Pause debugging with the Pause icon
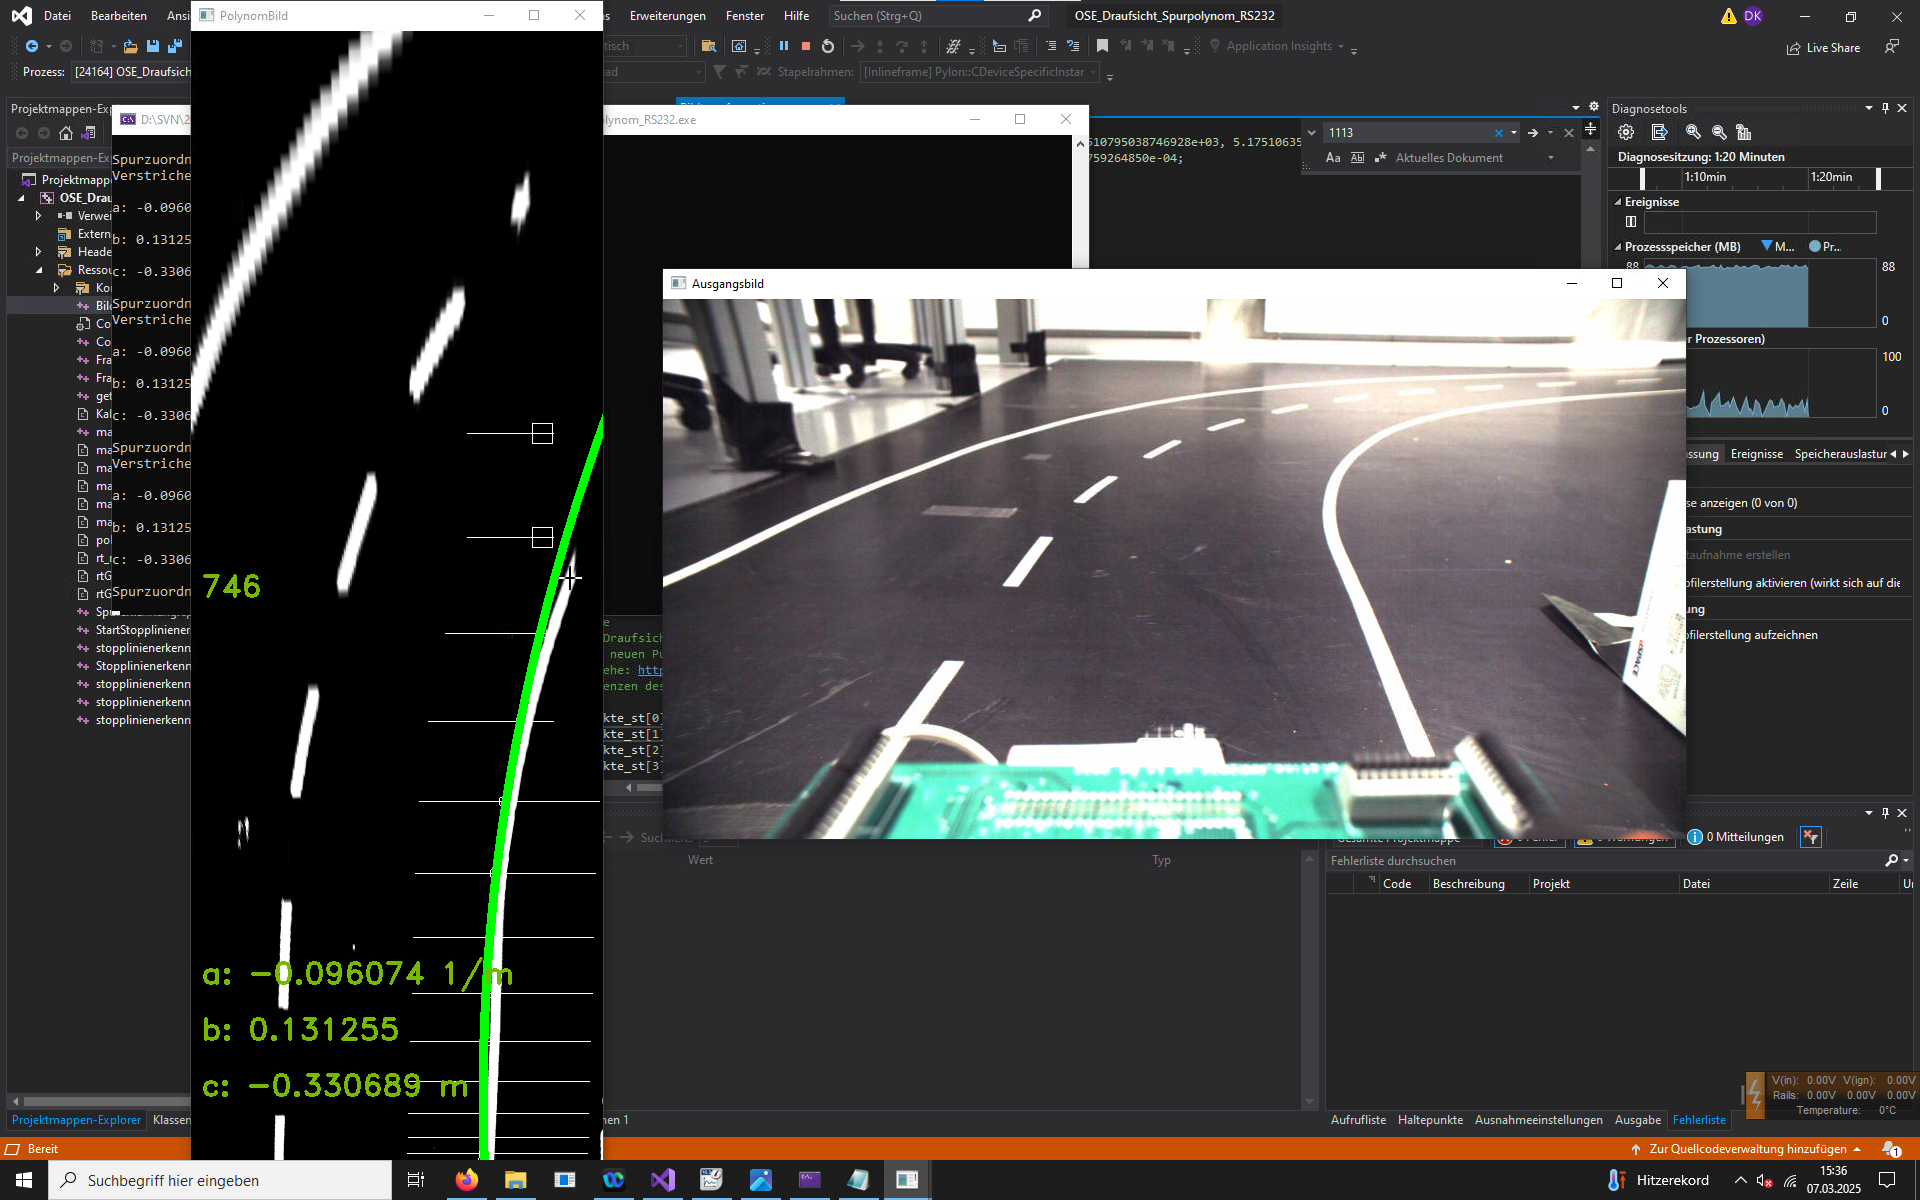Screen dimensions: 1920x1200 click(x=784, y=46)
